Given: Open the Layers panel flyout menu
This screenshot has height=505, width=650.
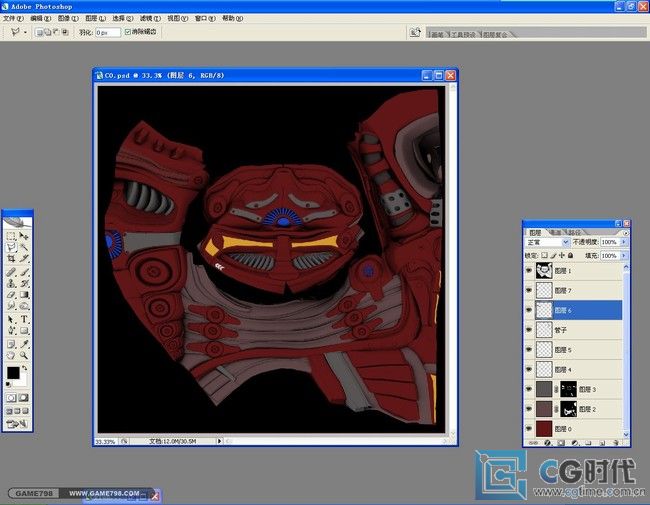Looking at the screenshot, I should click(626, 233).
